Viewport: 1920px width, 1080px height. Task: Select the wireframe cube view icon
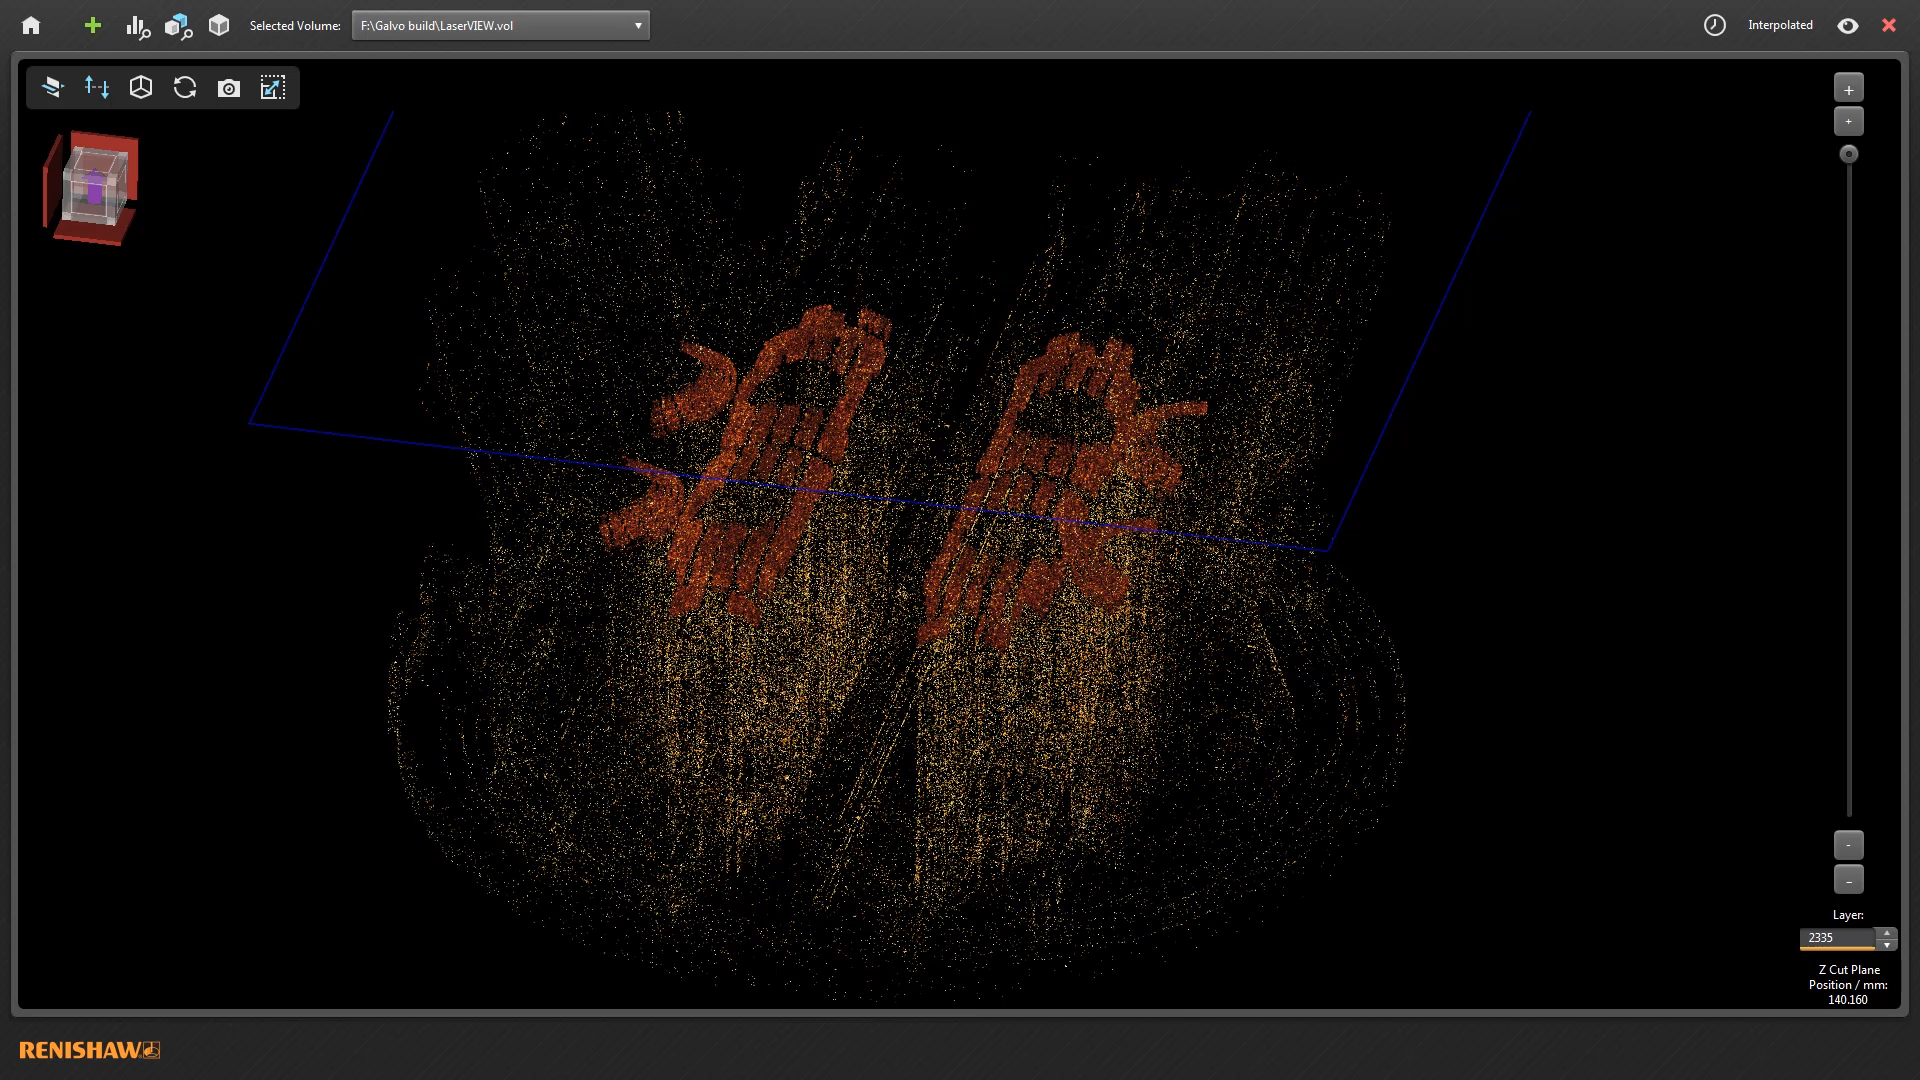tap(141, 88)
